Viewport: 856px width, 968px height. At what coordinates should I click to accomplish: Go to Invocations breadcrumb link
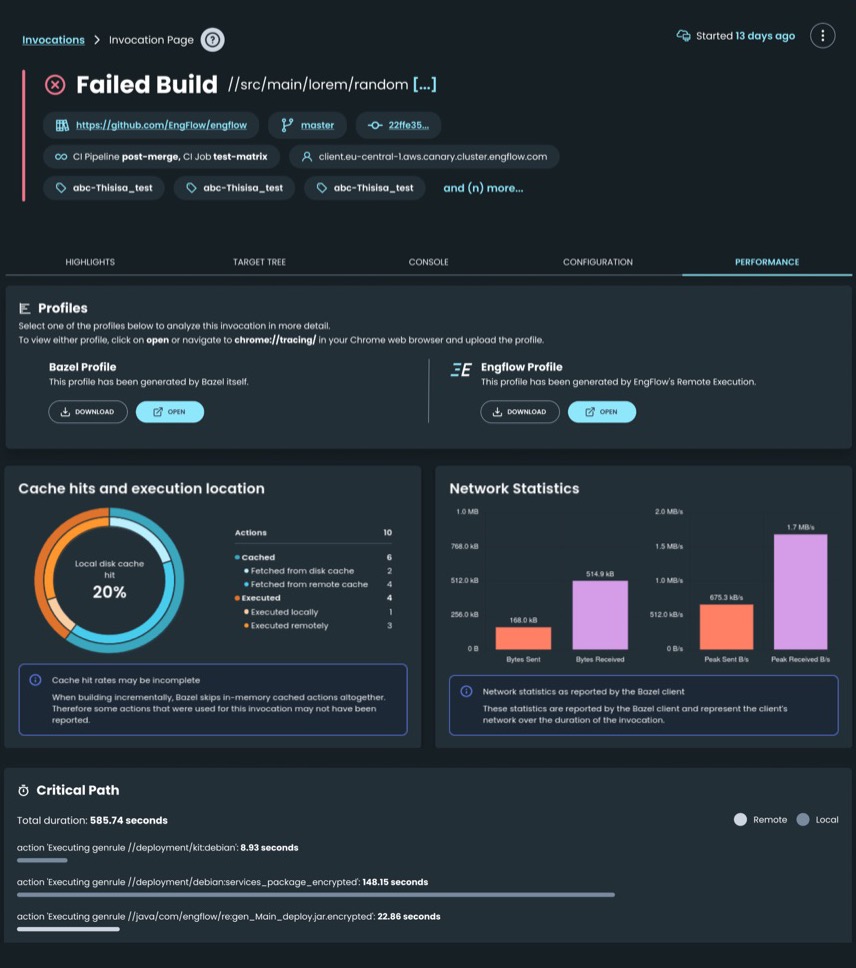coord(53,40)
